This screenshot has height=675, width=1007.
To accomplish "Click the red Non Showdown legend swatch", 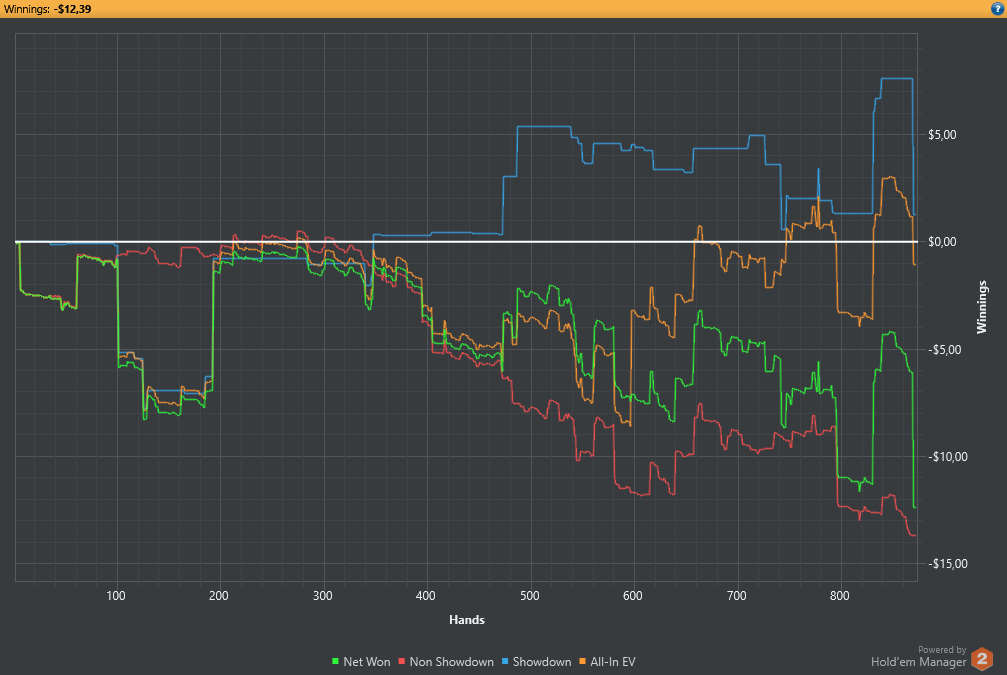I will (x=402, y=662).
